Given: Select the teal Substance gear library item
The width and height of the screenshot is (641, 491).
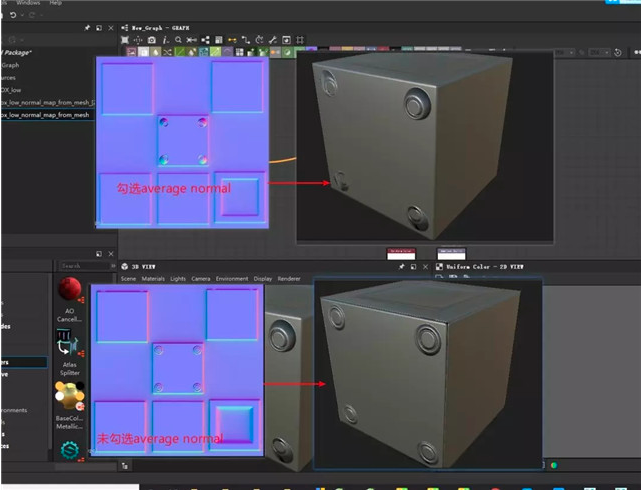Looking at the screenshot, I should pos(70,450).
